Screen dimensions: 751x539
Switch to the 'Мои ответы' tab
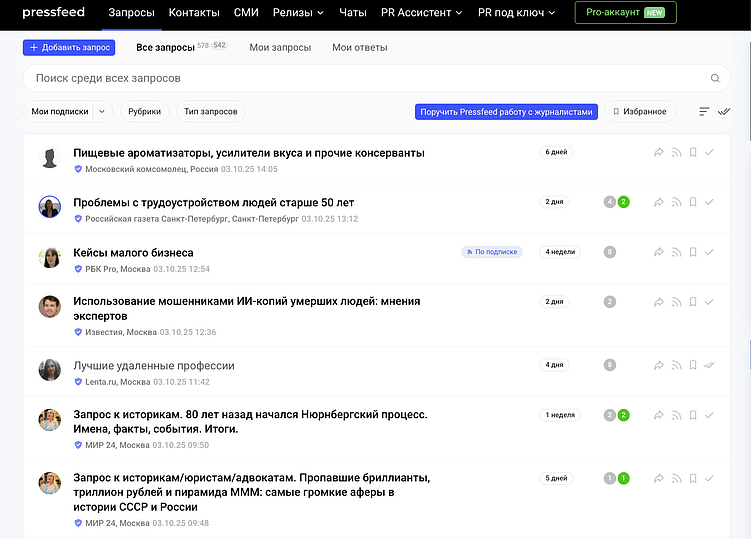(359, 48)
